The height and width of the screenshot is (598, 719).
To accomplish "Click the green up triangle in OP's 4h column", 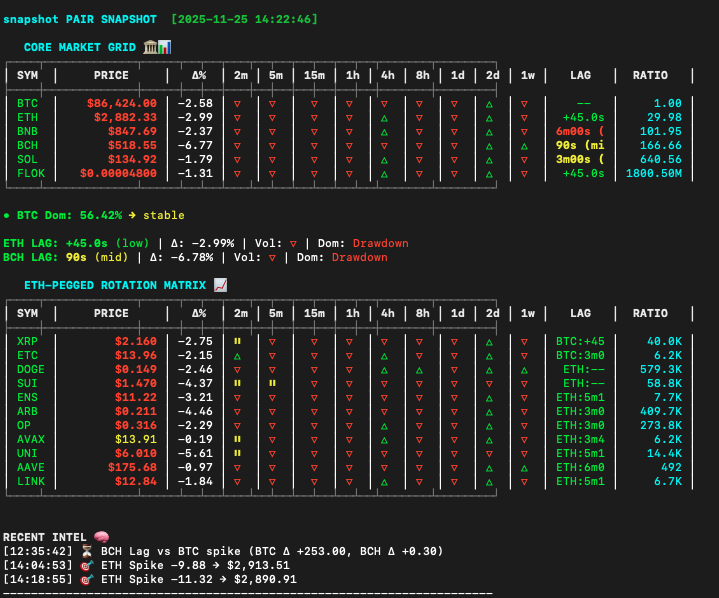I will [384, 426].
